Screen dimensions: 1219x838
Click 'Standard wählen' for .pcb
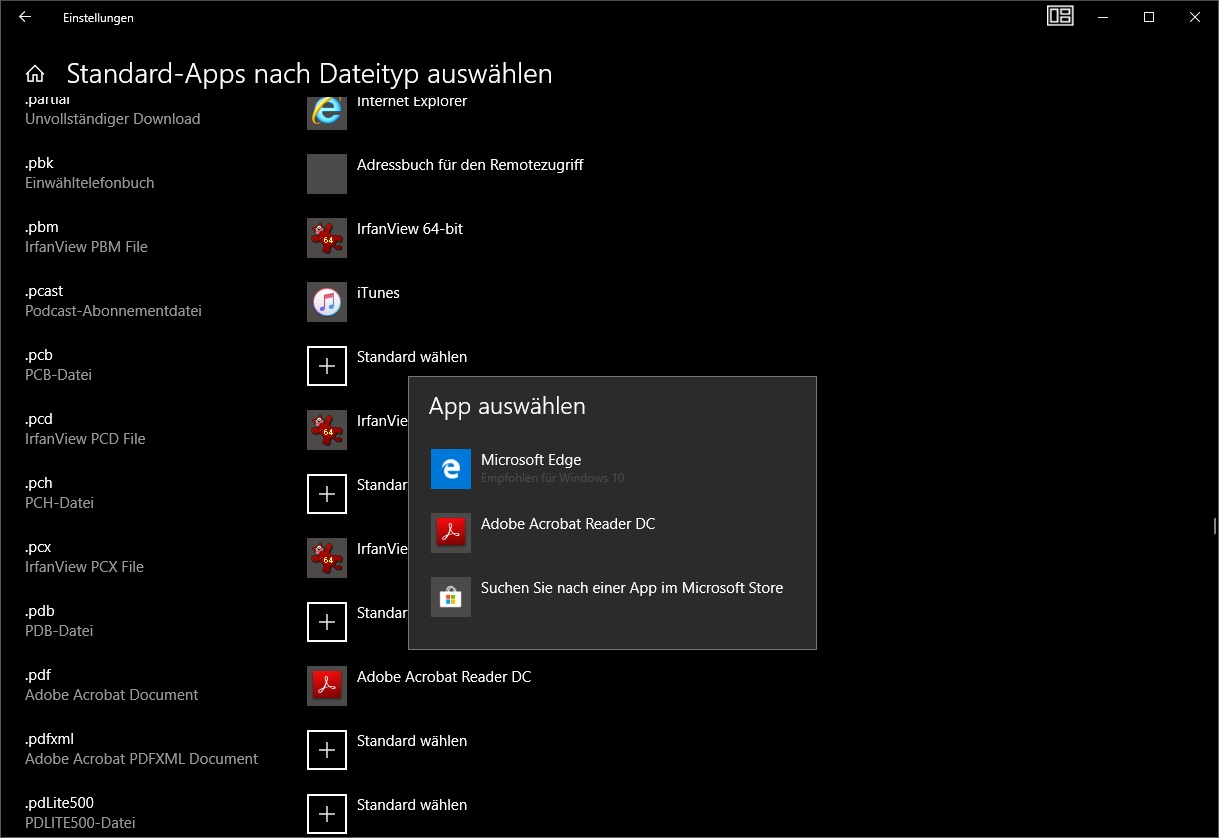tap(412, 357)
